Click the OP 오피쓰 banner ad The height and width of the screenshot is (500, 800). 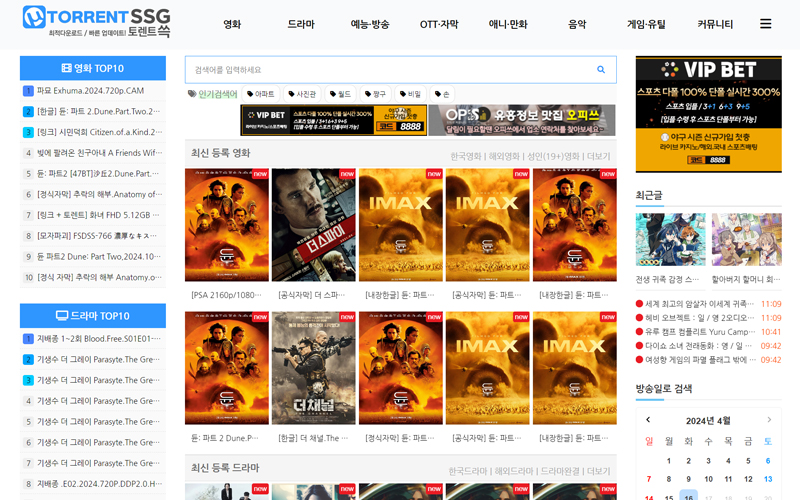[522, 120]
